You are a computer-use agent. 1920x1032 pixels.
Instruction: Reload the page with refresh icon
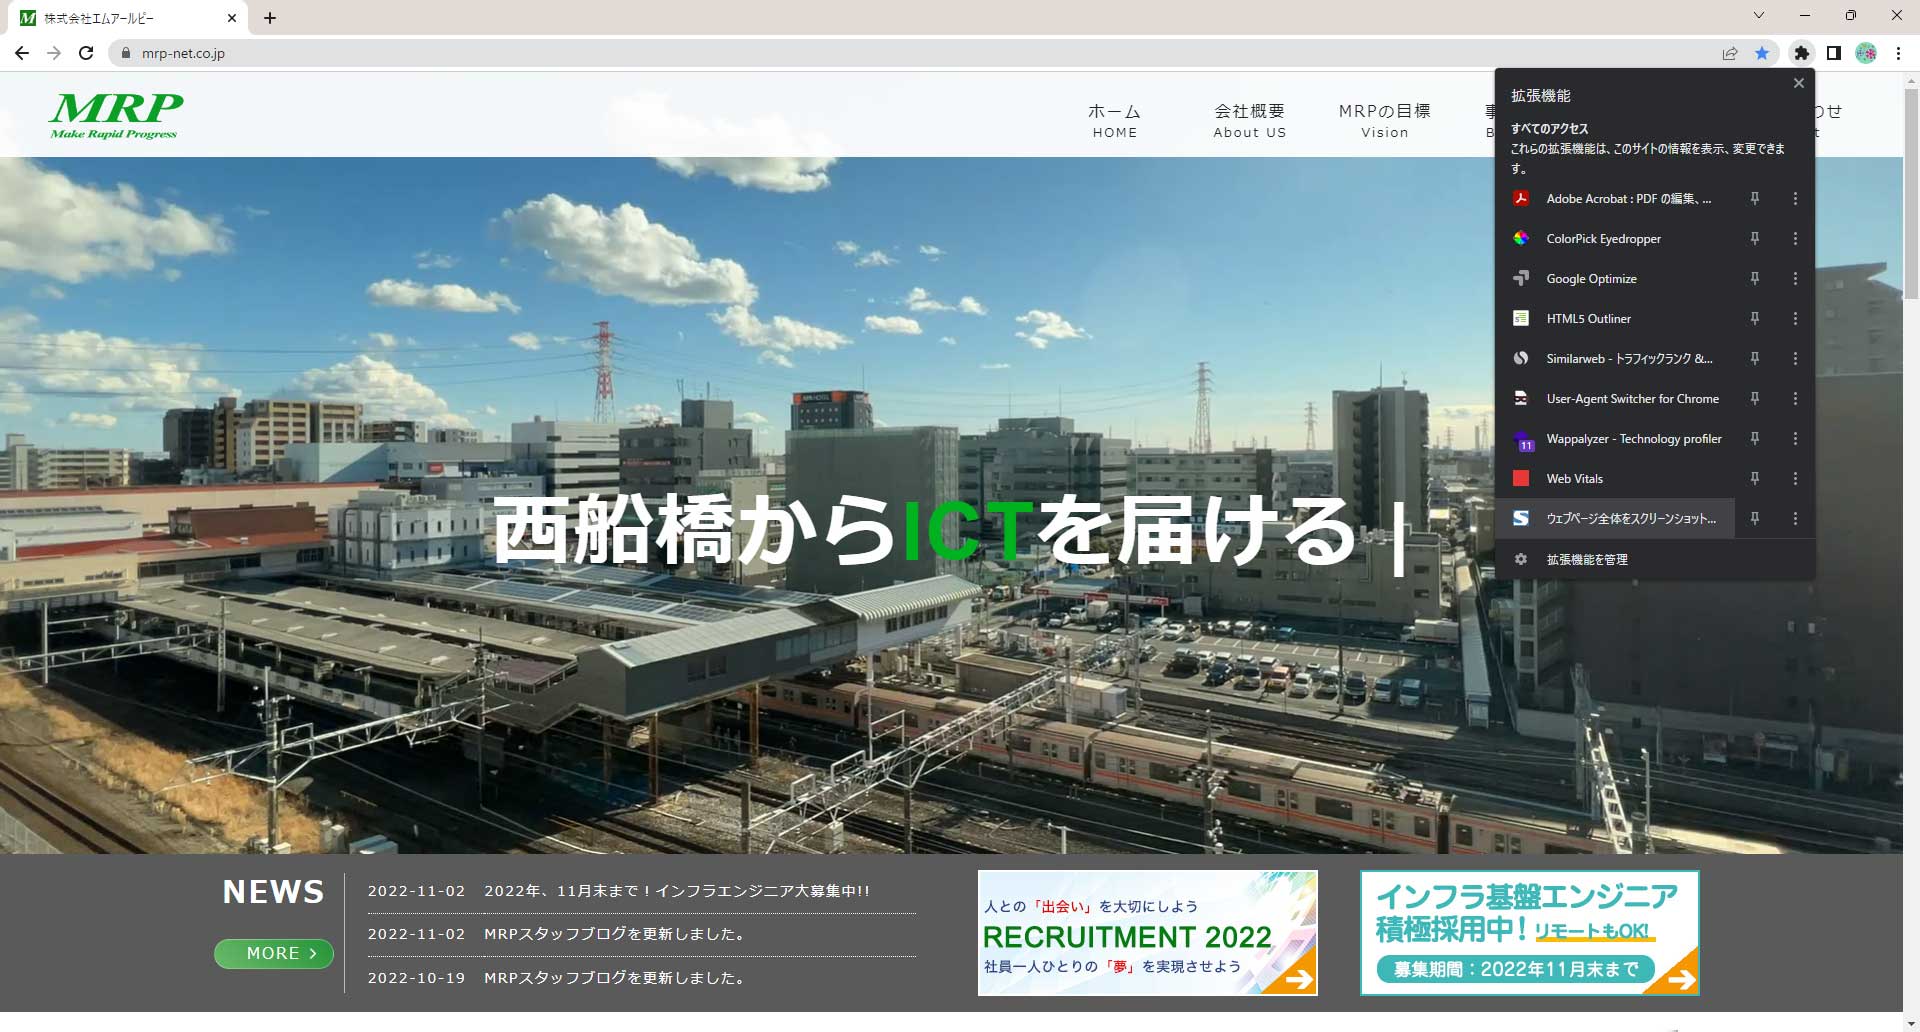86,53
